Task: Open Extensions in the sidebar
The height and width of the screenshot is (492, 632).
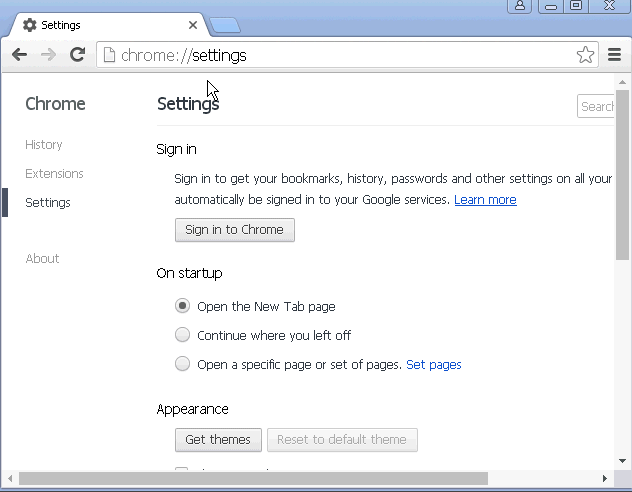Action: [54, 174]
